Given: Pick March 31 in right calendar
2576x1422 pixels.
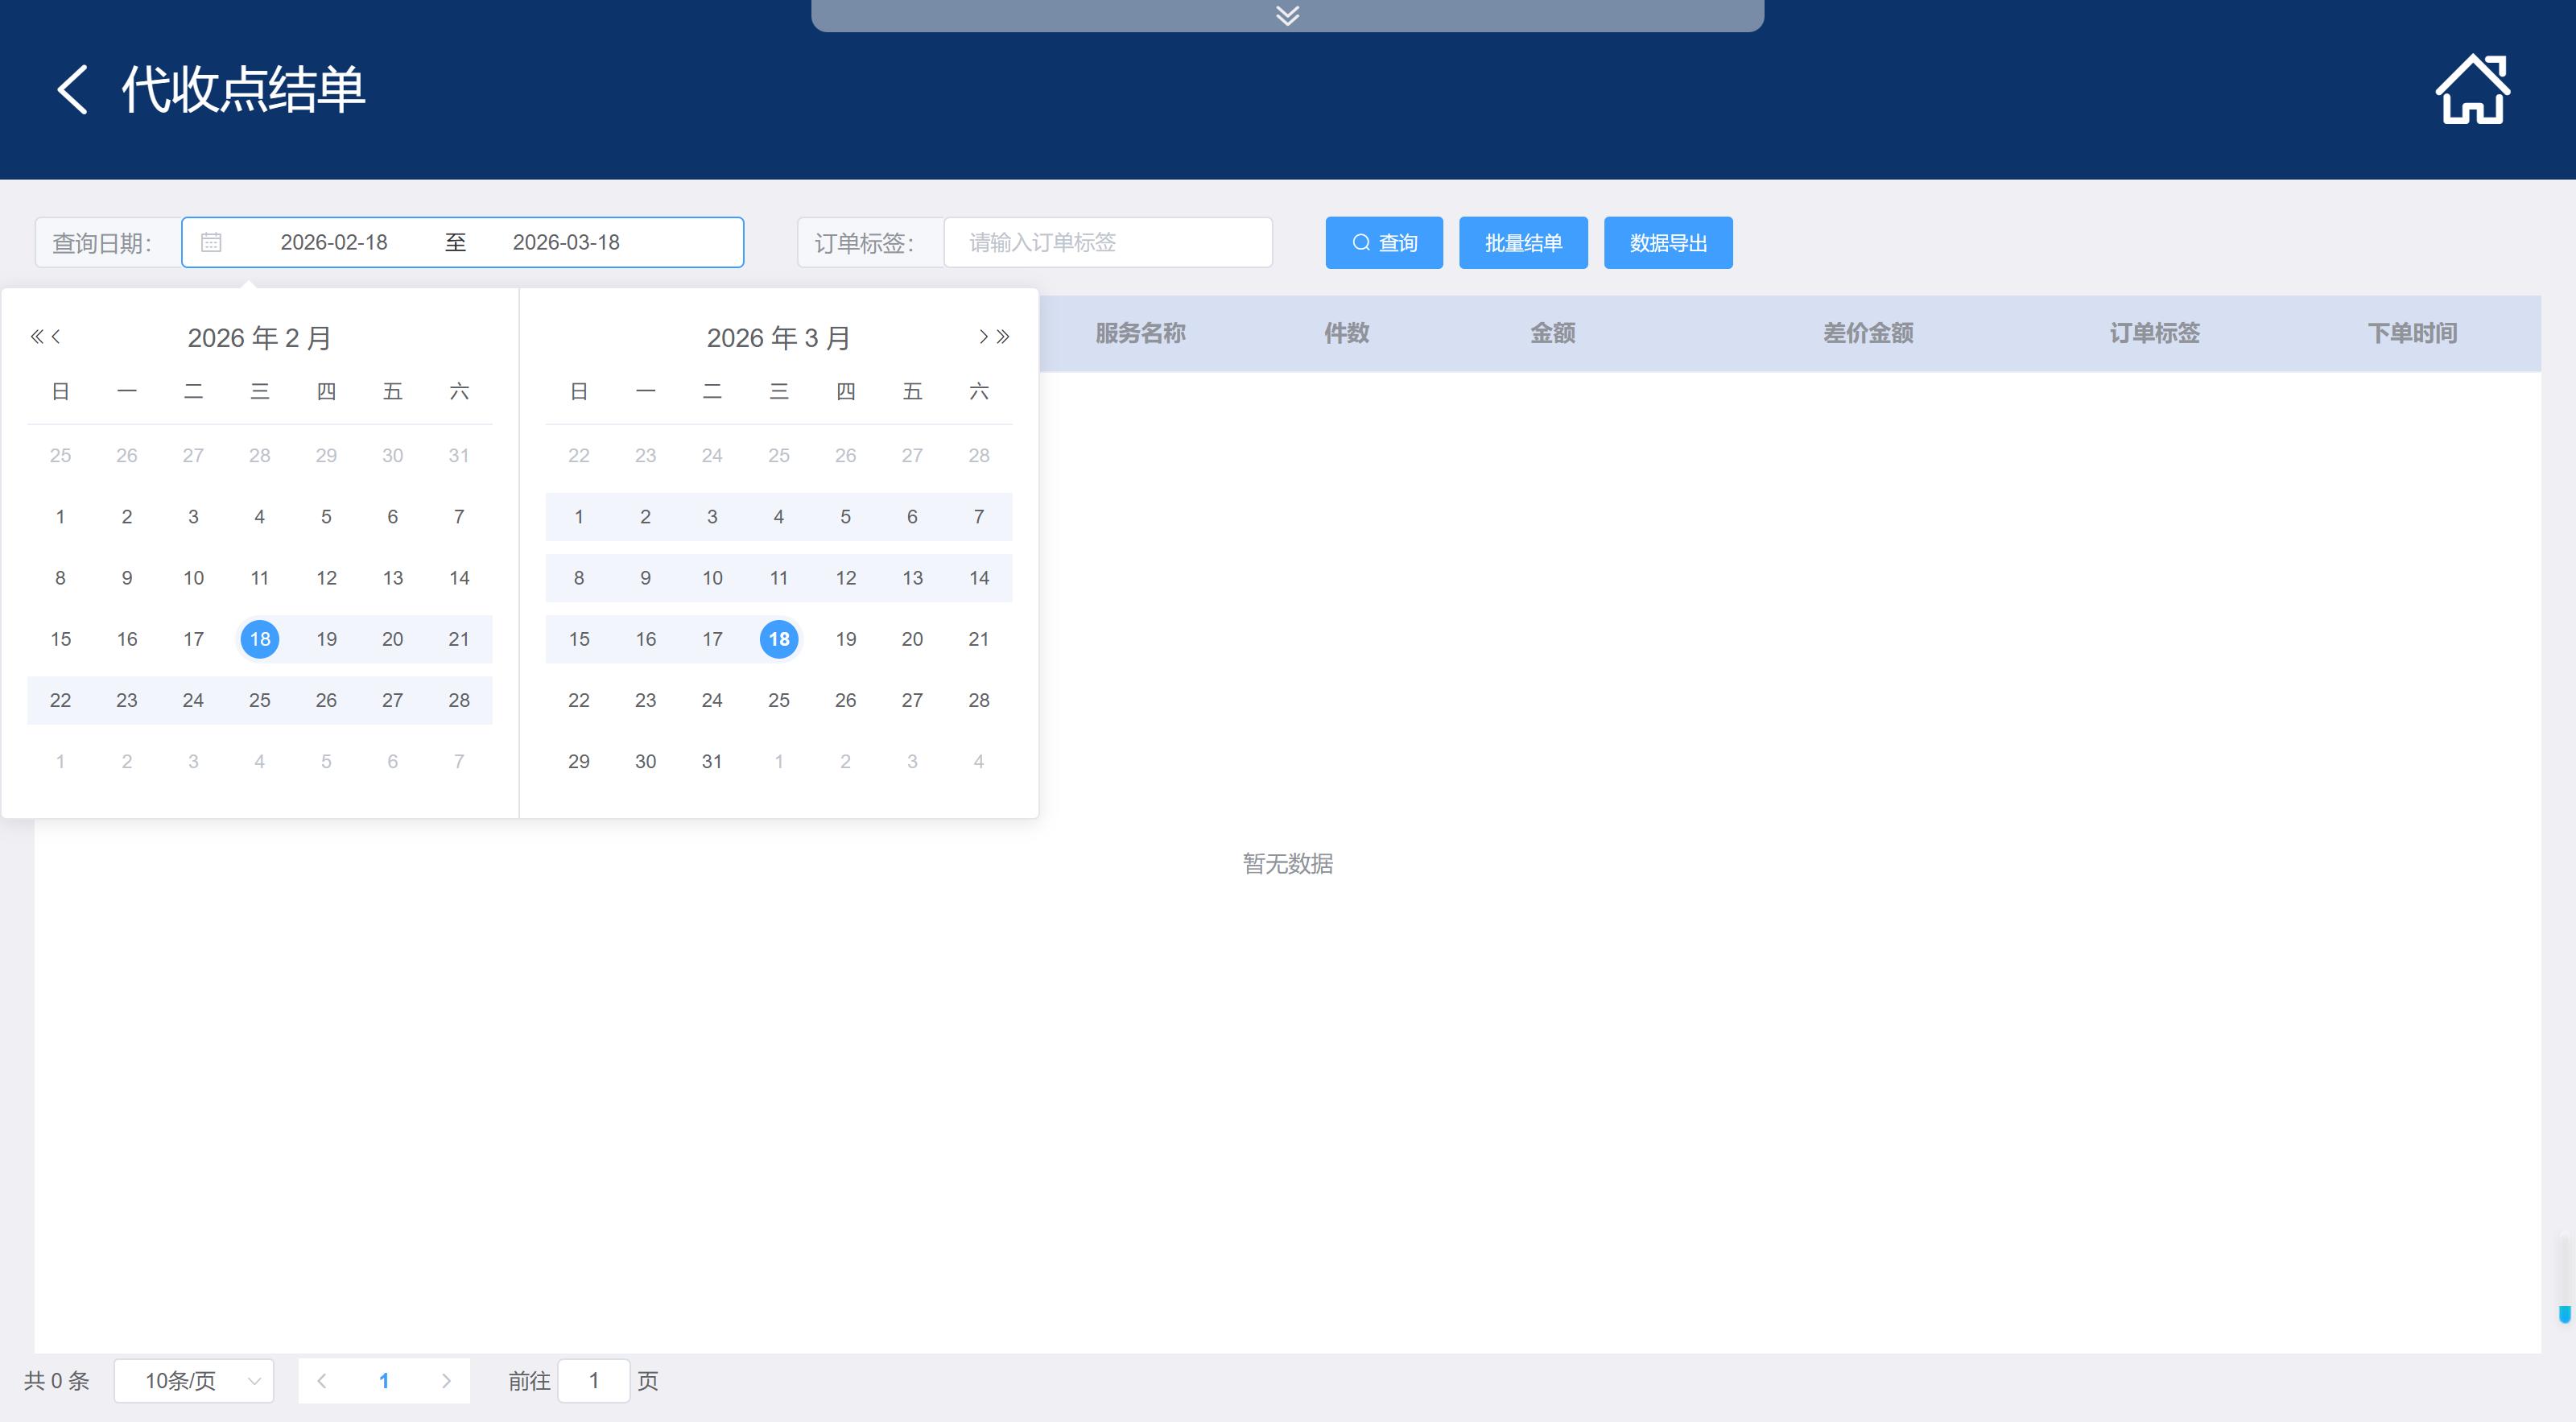Looking at the screenshot, I should tap(712, 761).
